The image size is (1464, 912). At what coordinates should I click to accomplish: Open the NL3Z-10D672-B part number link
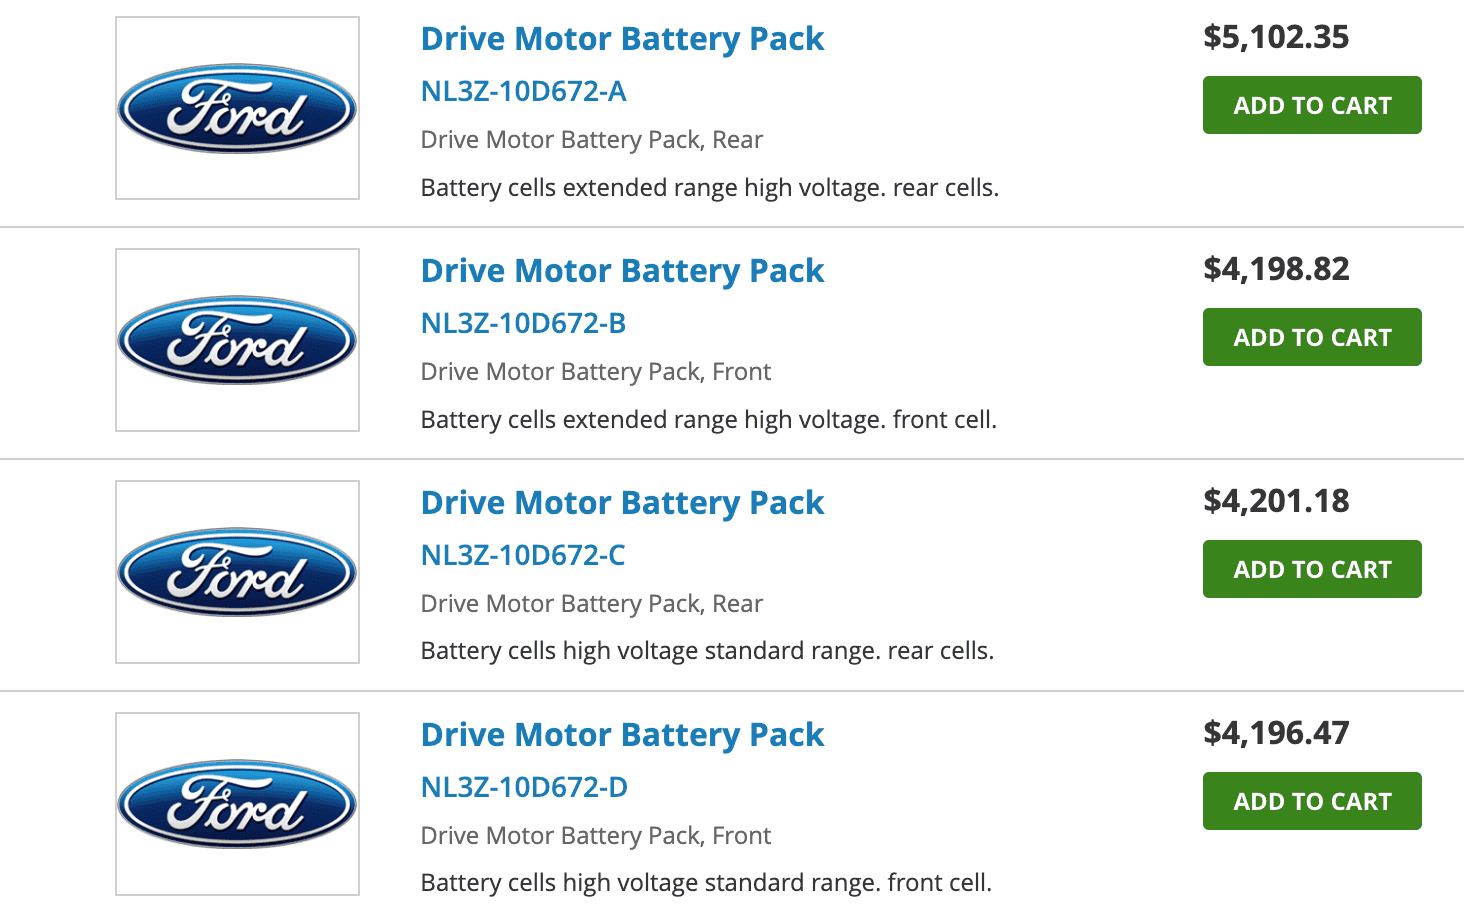point(523,323)
